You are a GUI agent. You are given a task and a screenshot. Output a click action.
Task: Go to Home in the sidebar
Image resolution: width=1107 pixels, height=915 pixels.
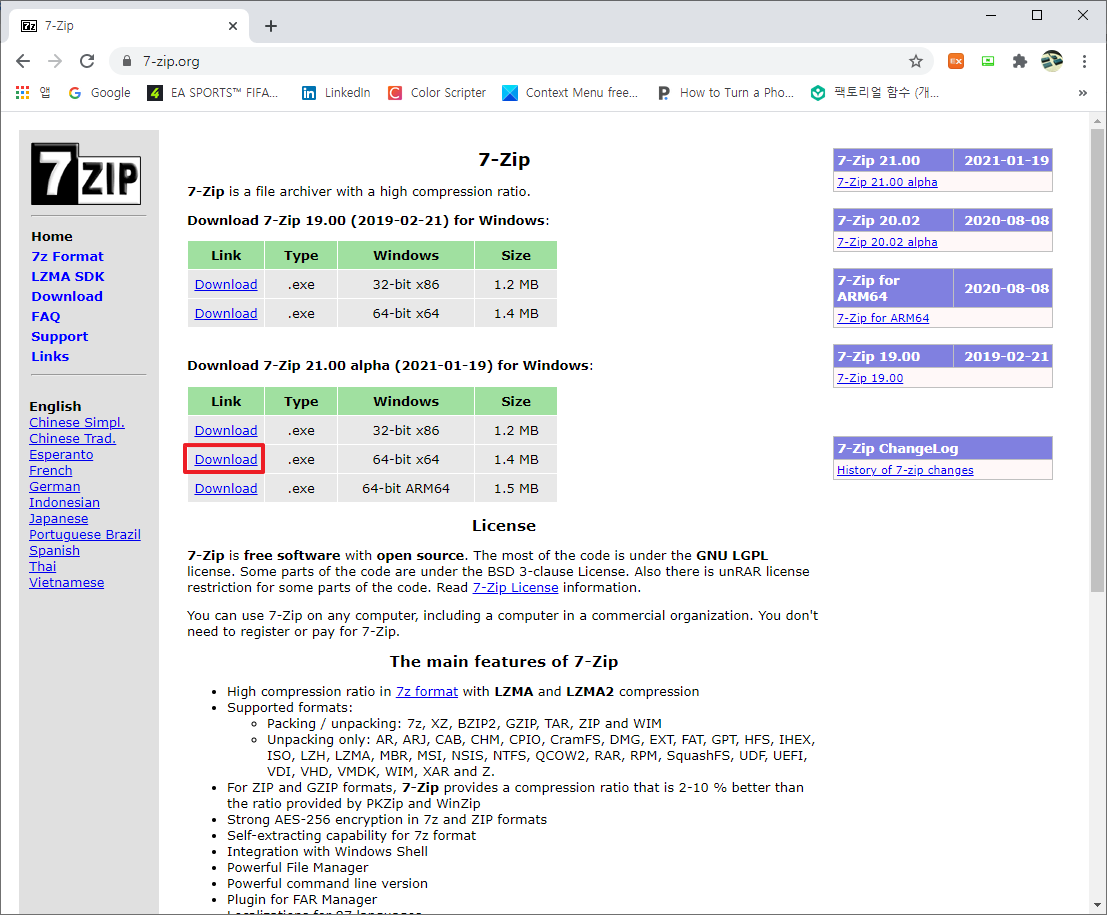pos(52,237)
